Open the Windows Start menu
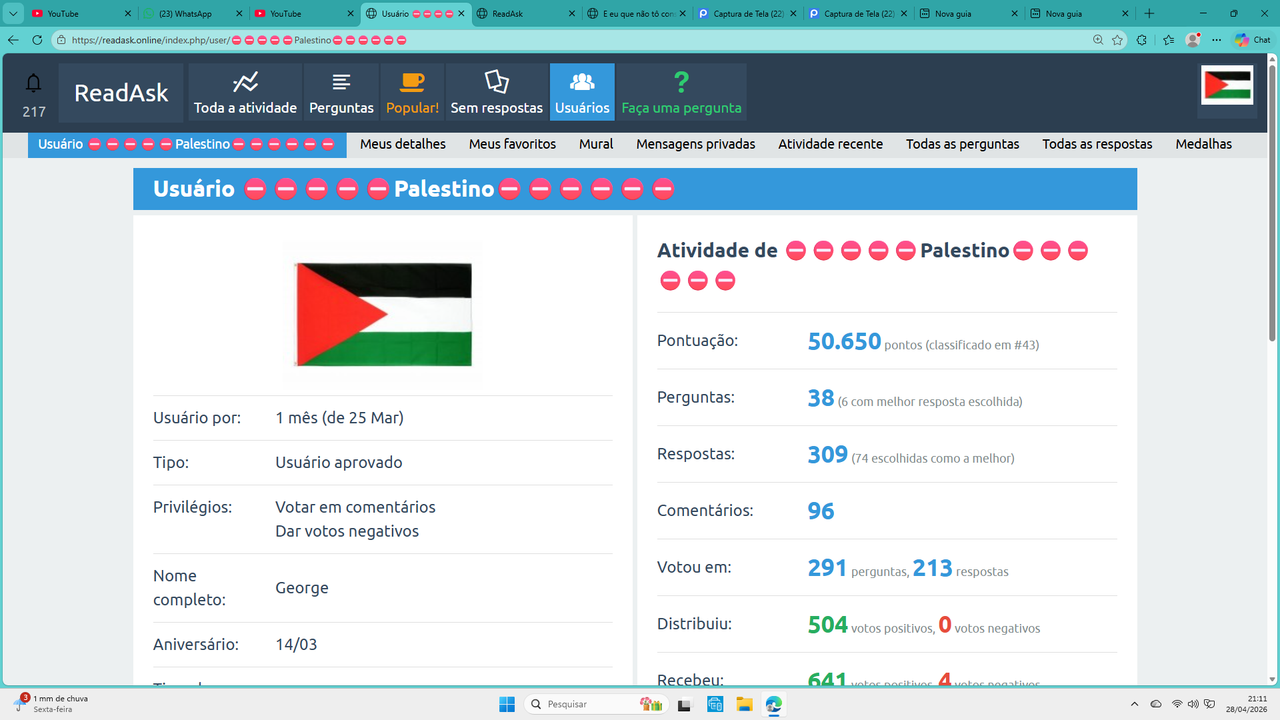Viewport: 1280px width, 720px height. (x=507, y=704)
